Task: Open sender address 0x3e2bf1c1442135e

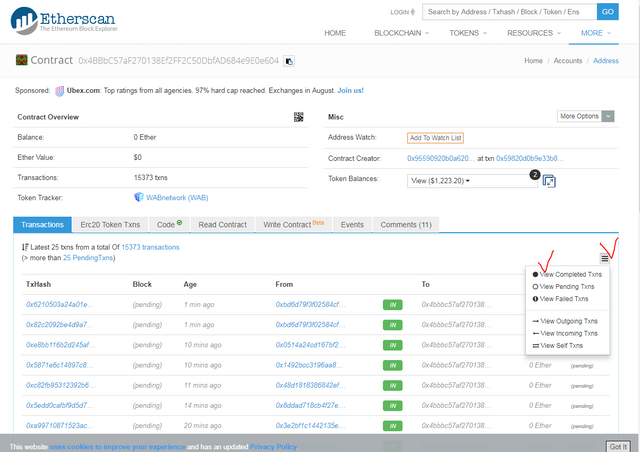Action: click(x=310, y=425)
